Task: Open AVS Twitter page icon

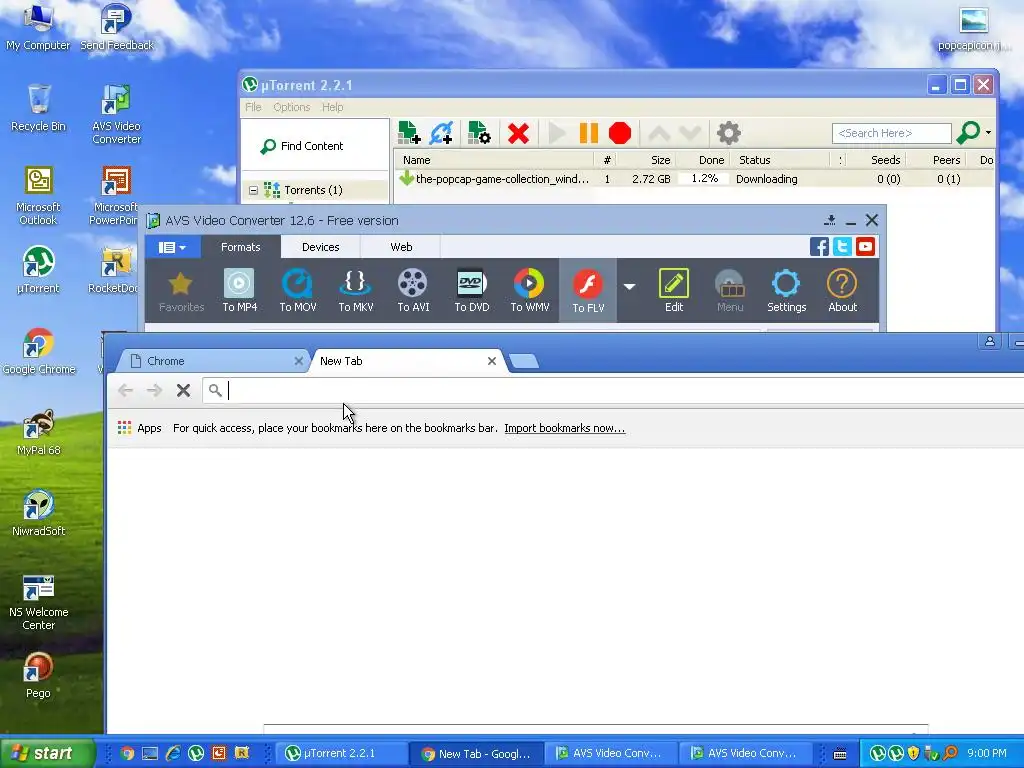Action: point(842,247)
